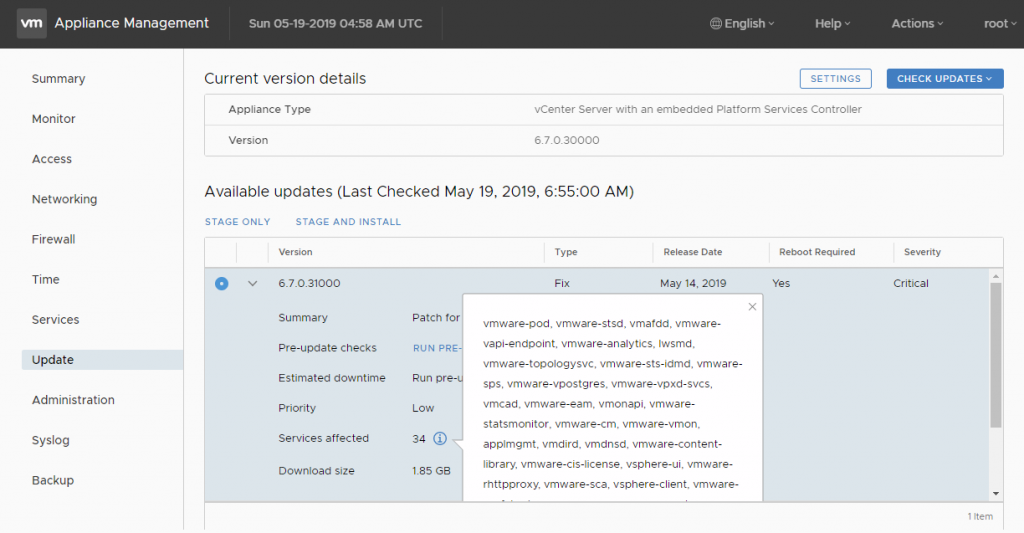
Task: Open the Services section
Action: pyautogui.click(x=56, y=319)
